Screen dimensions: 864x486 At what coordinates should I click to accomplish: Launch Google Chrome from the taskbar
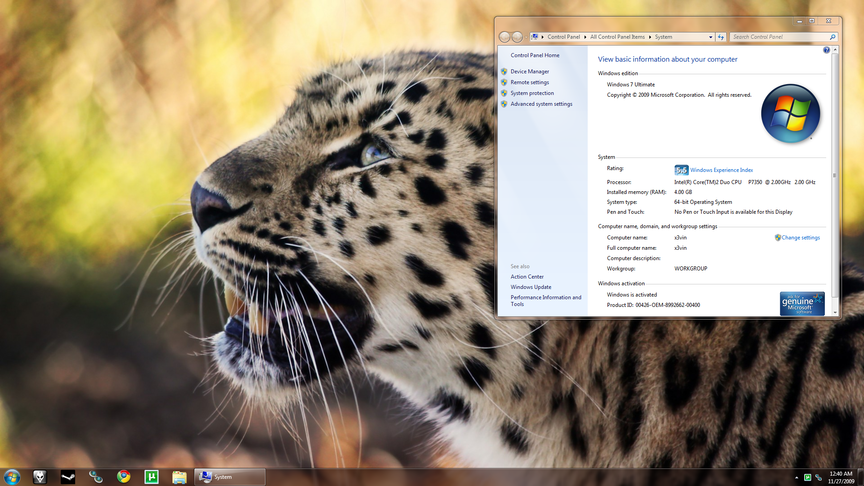pos(124,477)
